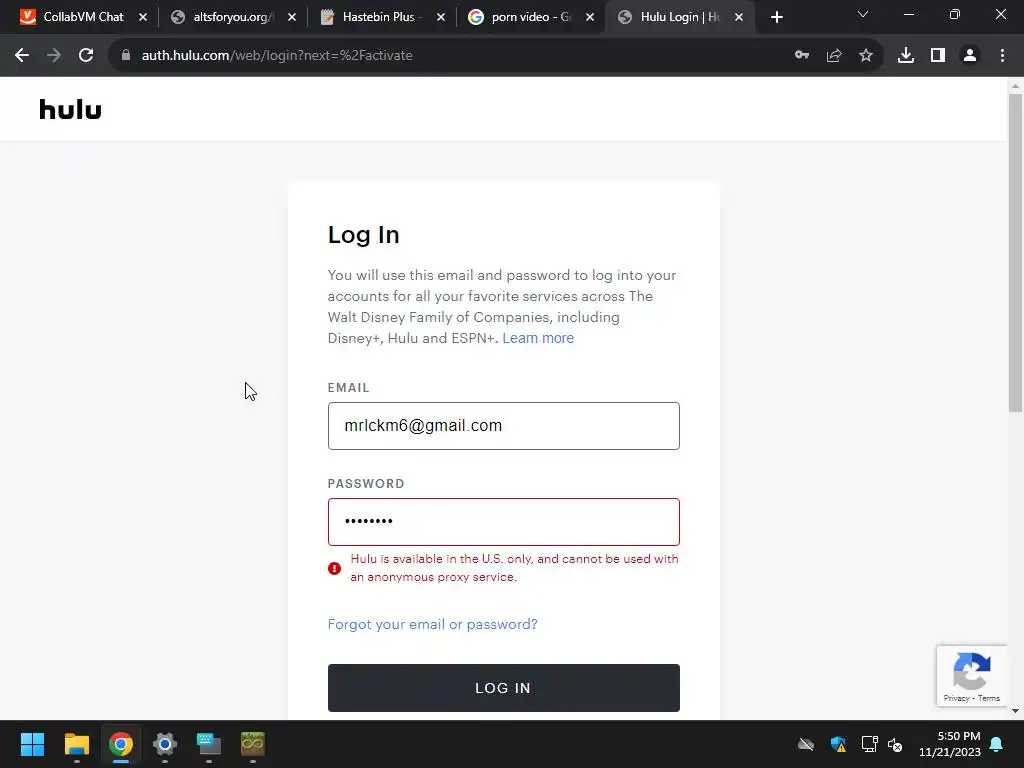Click the browser forward arrow

click(54, 56)
